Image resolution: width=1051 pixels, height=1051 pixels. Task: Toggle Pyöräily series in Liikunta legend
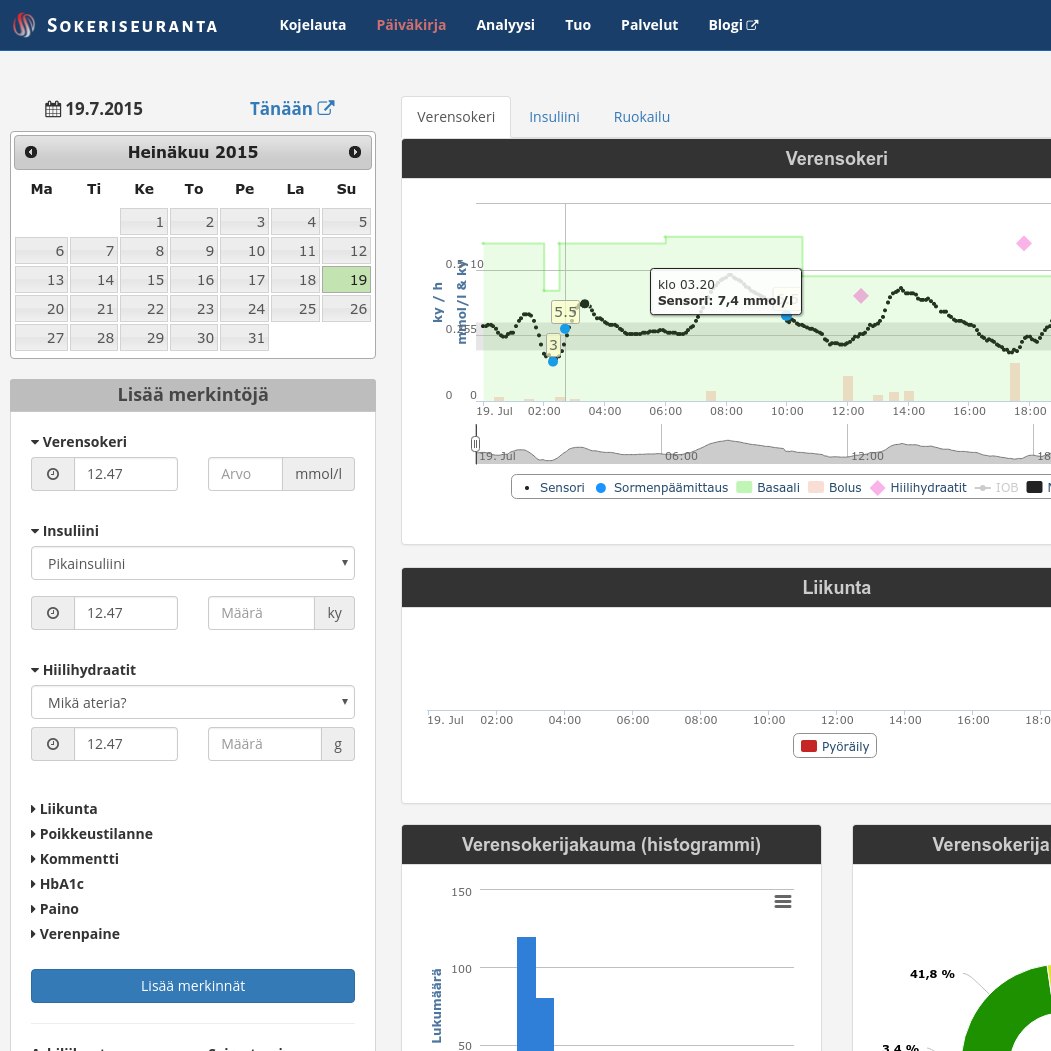click(835, 746)
